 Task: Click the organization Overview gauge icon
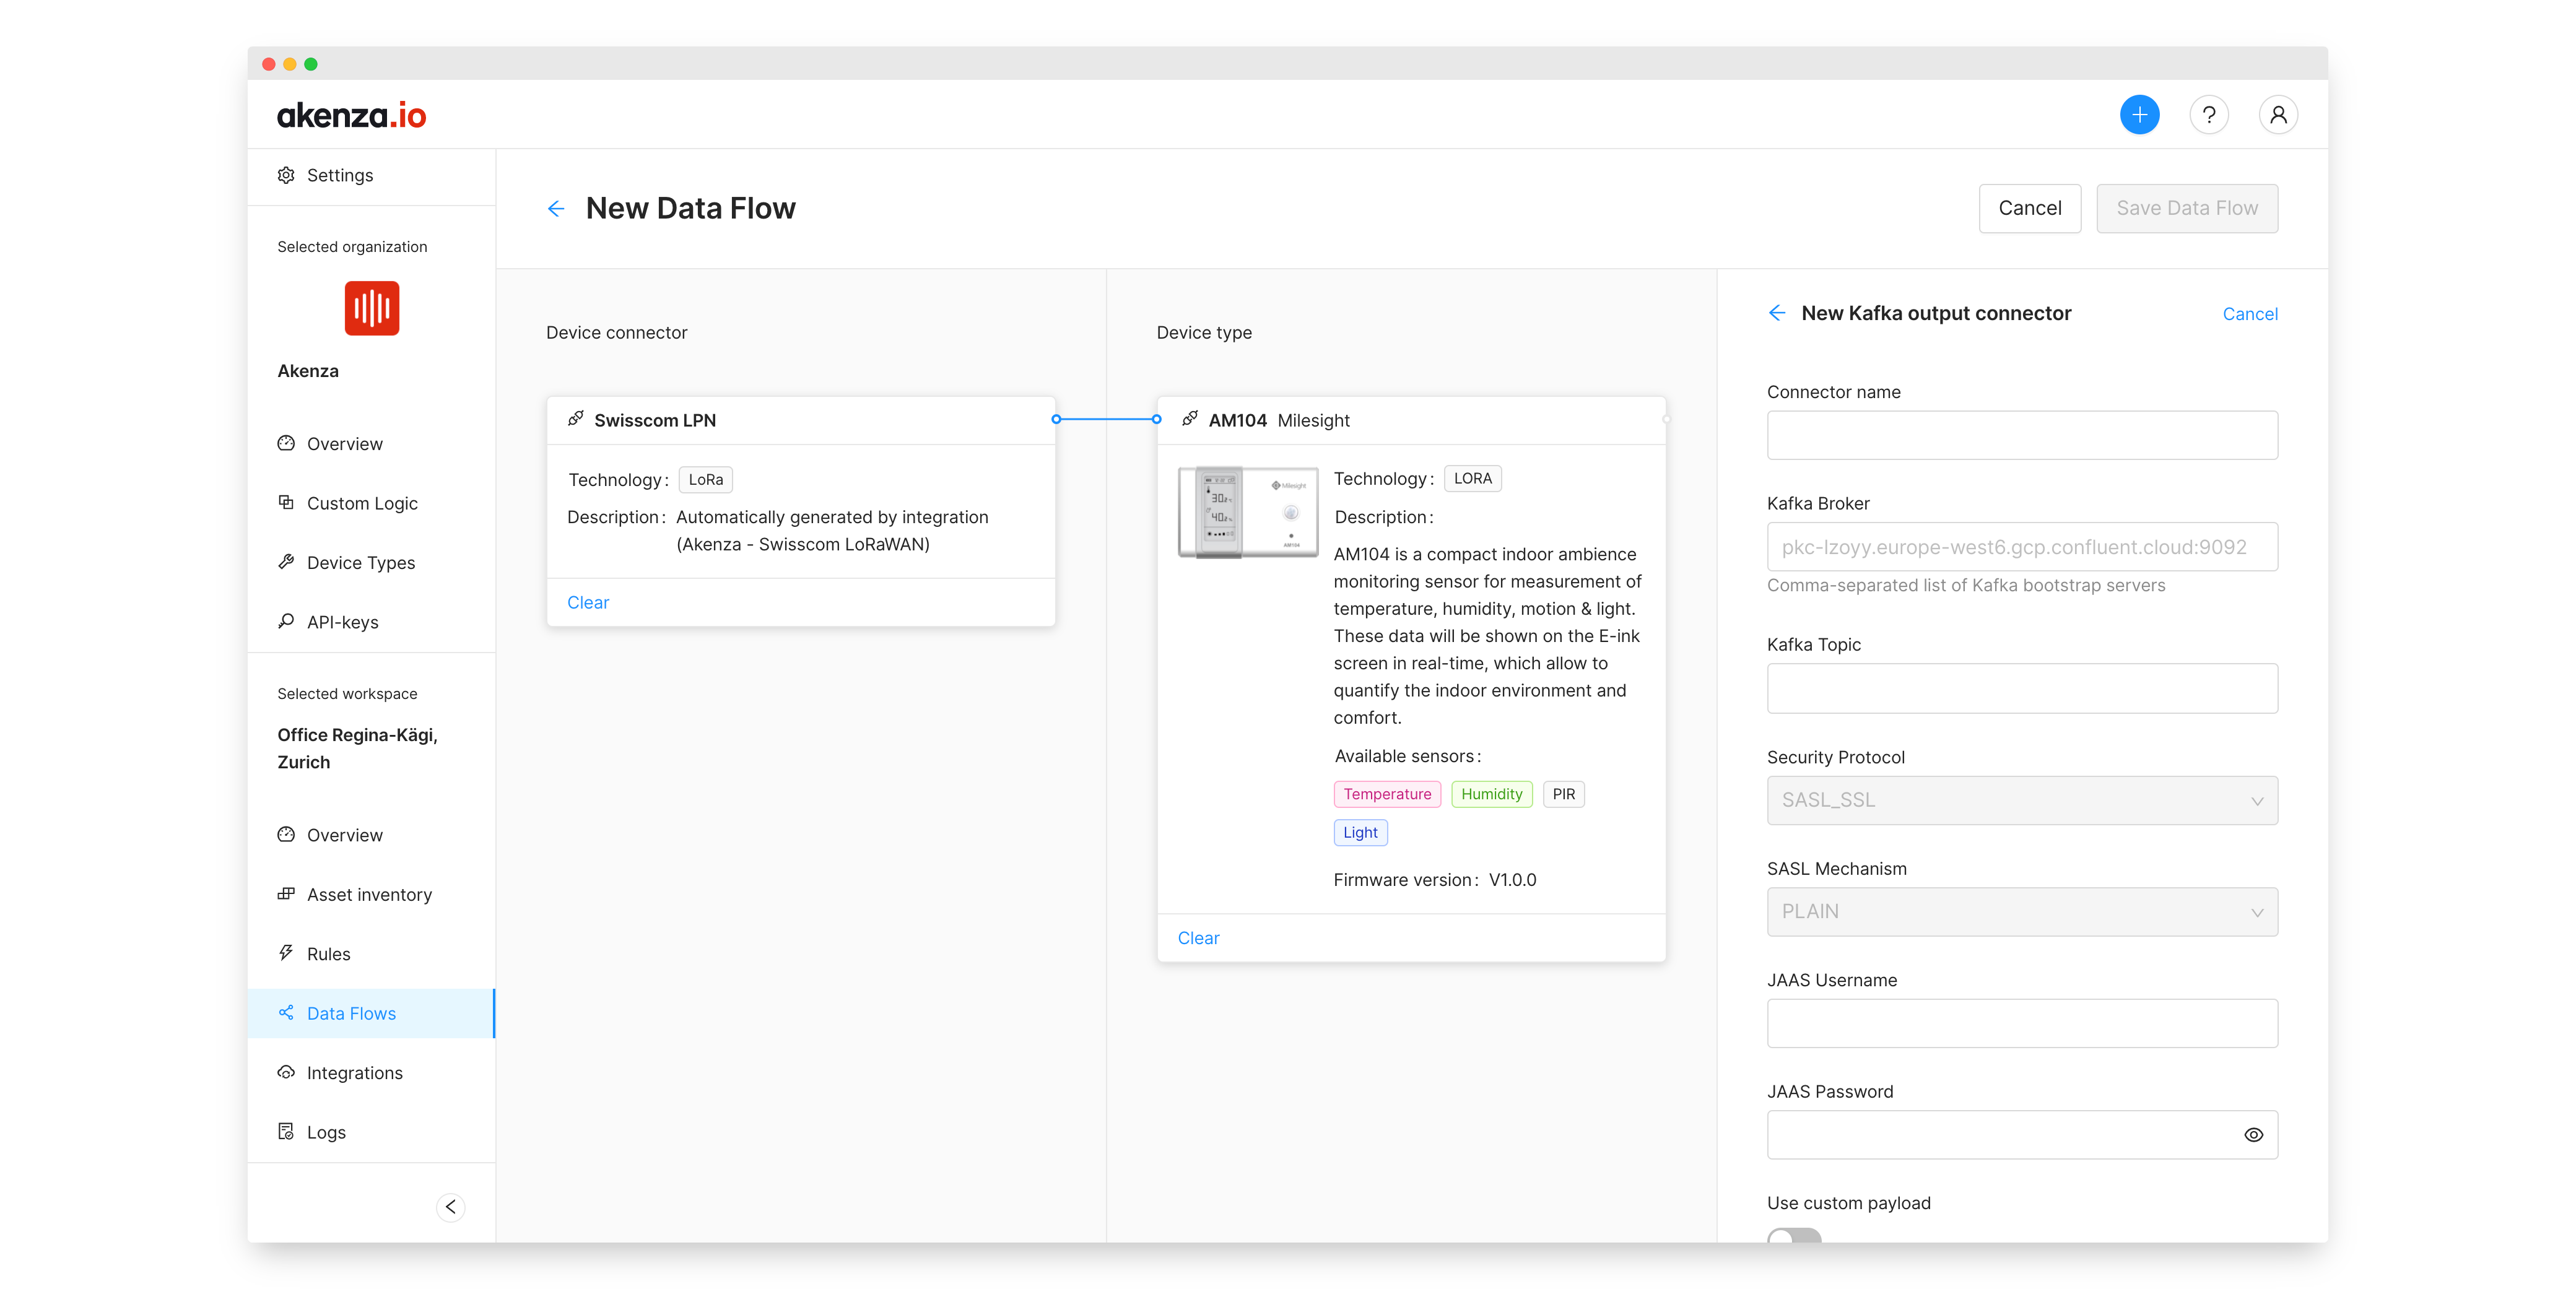tap(286, 443)
